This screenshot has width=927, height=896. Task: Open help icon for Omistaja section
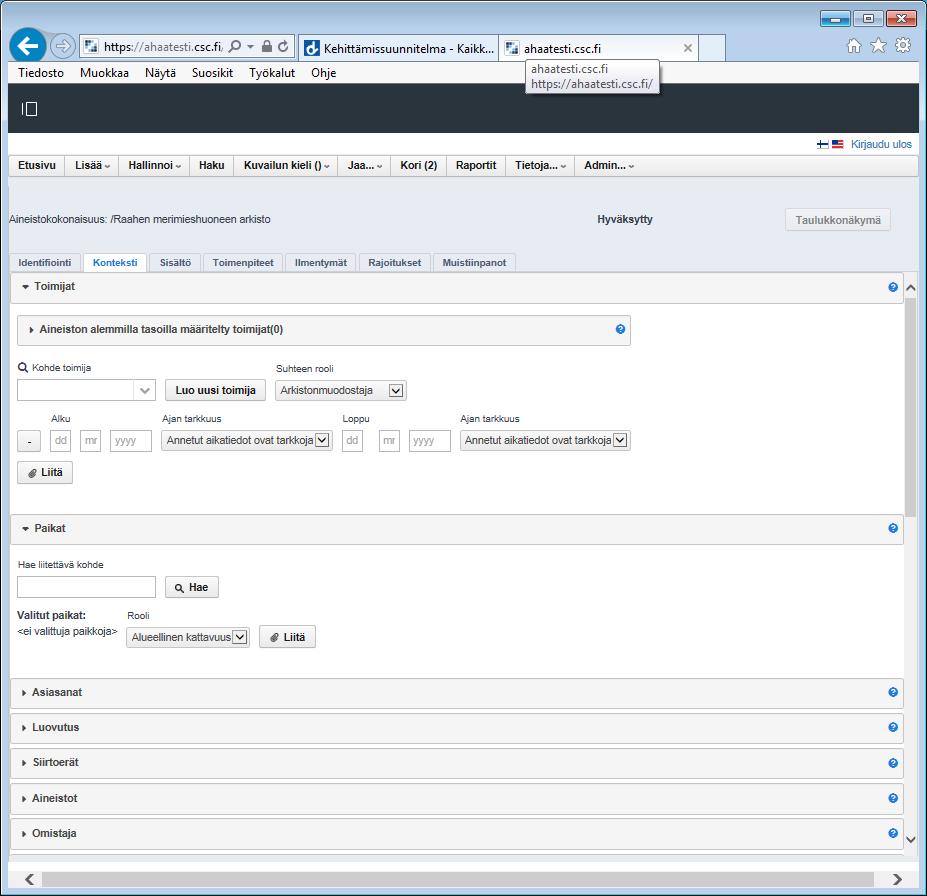click(x=893, y=833)
